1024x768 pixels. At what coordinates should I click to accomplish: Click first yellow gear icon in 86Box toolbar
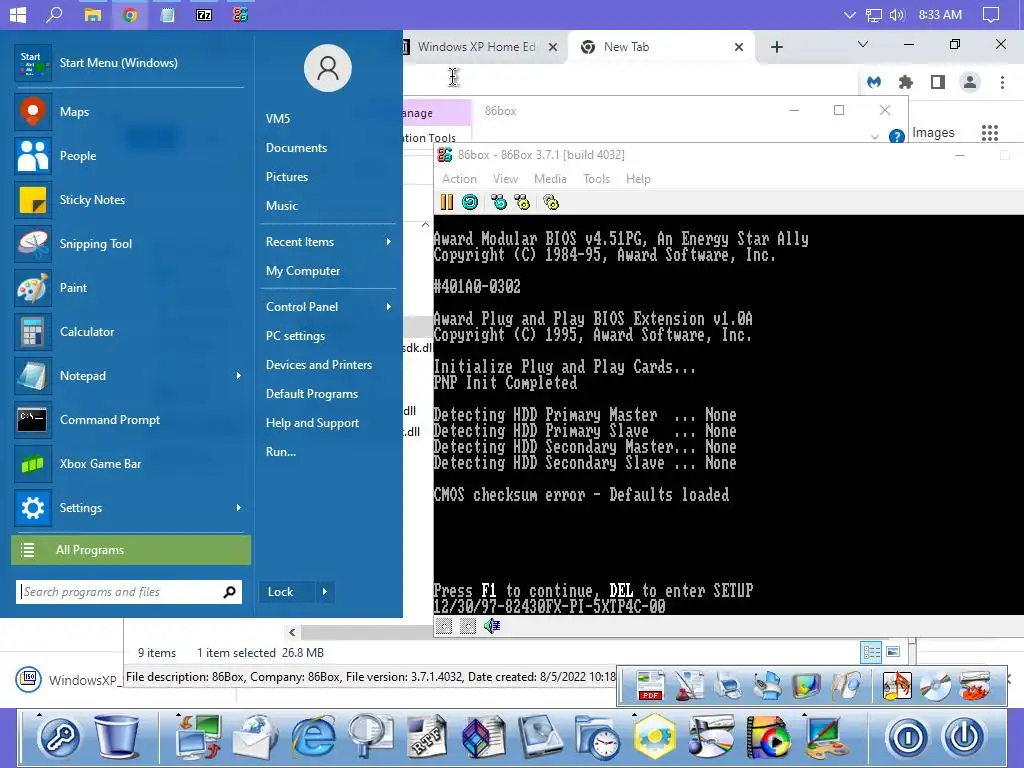coord(522,202)
